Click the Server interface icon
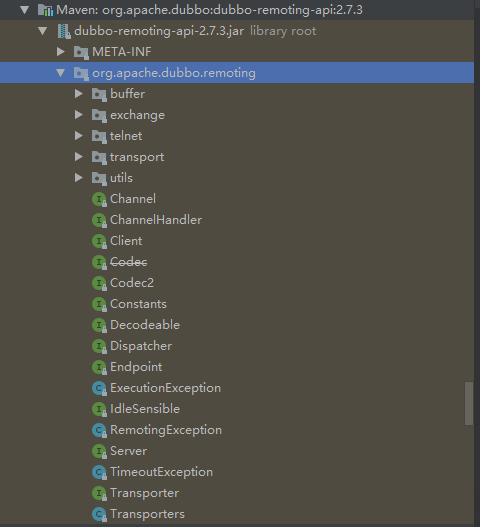480x527 pixels. click(99, 451)
